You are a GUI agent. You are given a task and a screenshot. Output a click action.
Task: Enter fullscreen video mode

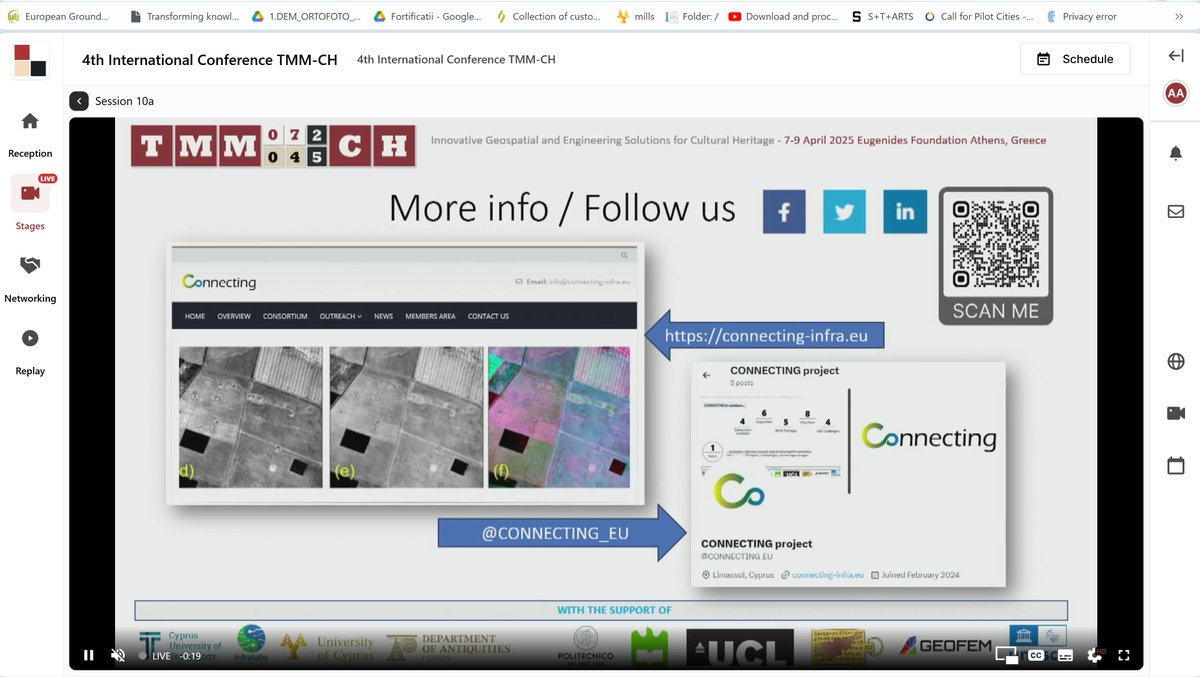point(1124,655)
